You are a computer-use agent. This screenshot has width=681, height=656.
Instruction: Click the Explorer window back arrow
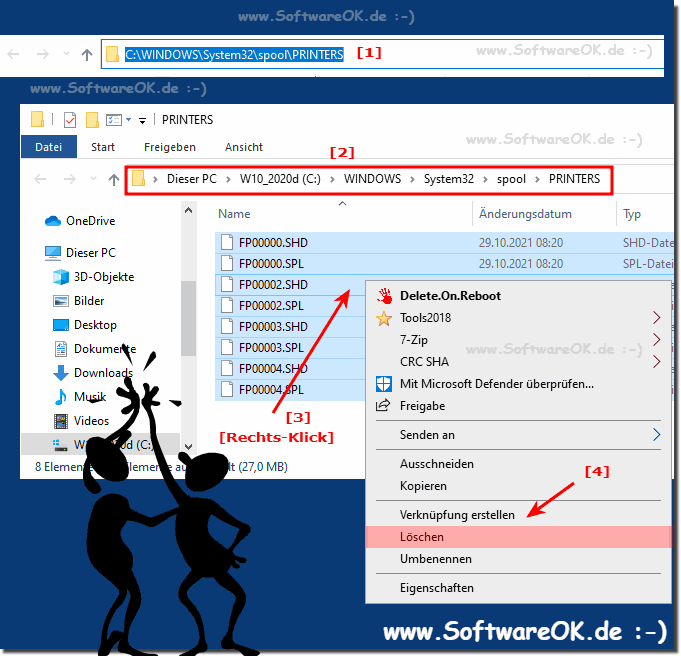point(40,179)
